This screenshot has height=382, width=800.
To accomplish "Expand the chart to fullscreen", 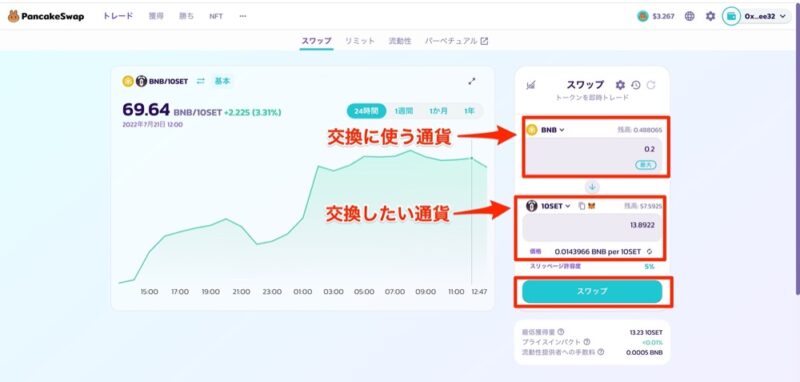I will point(472,81).
